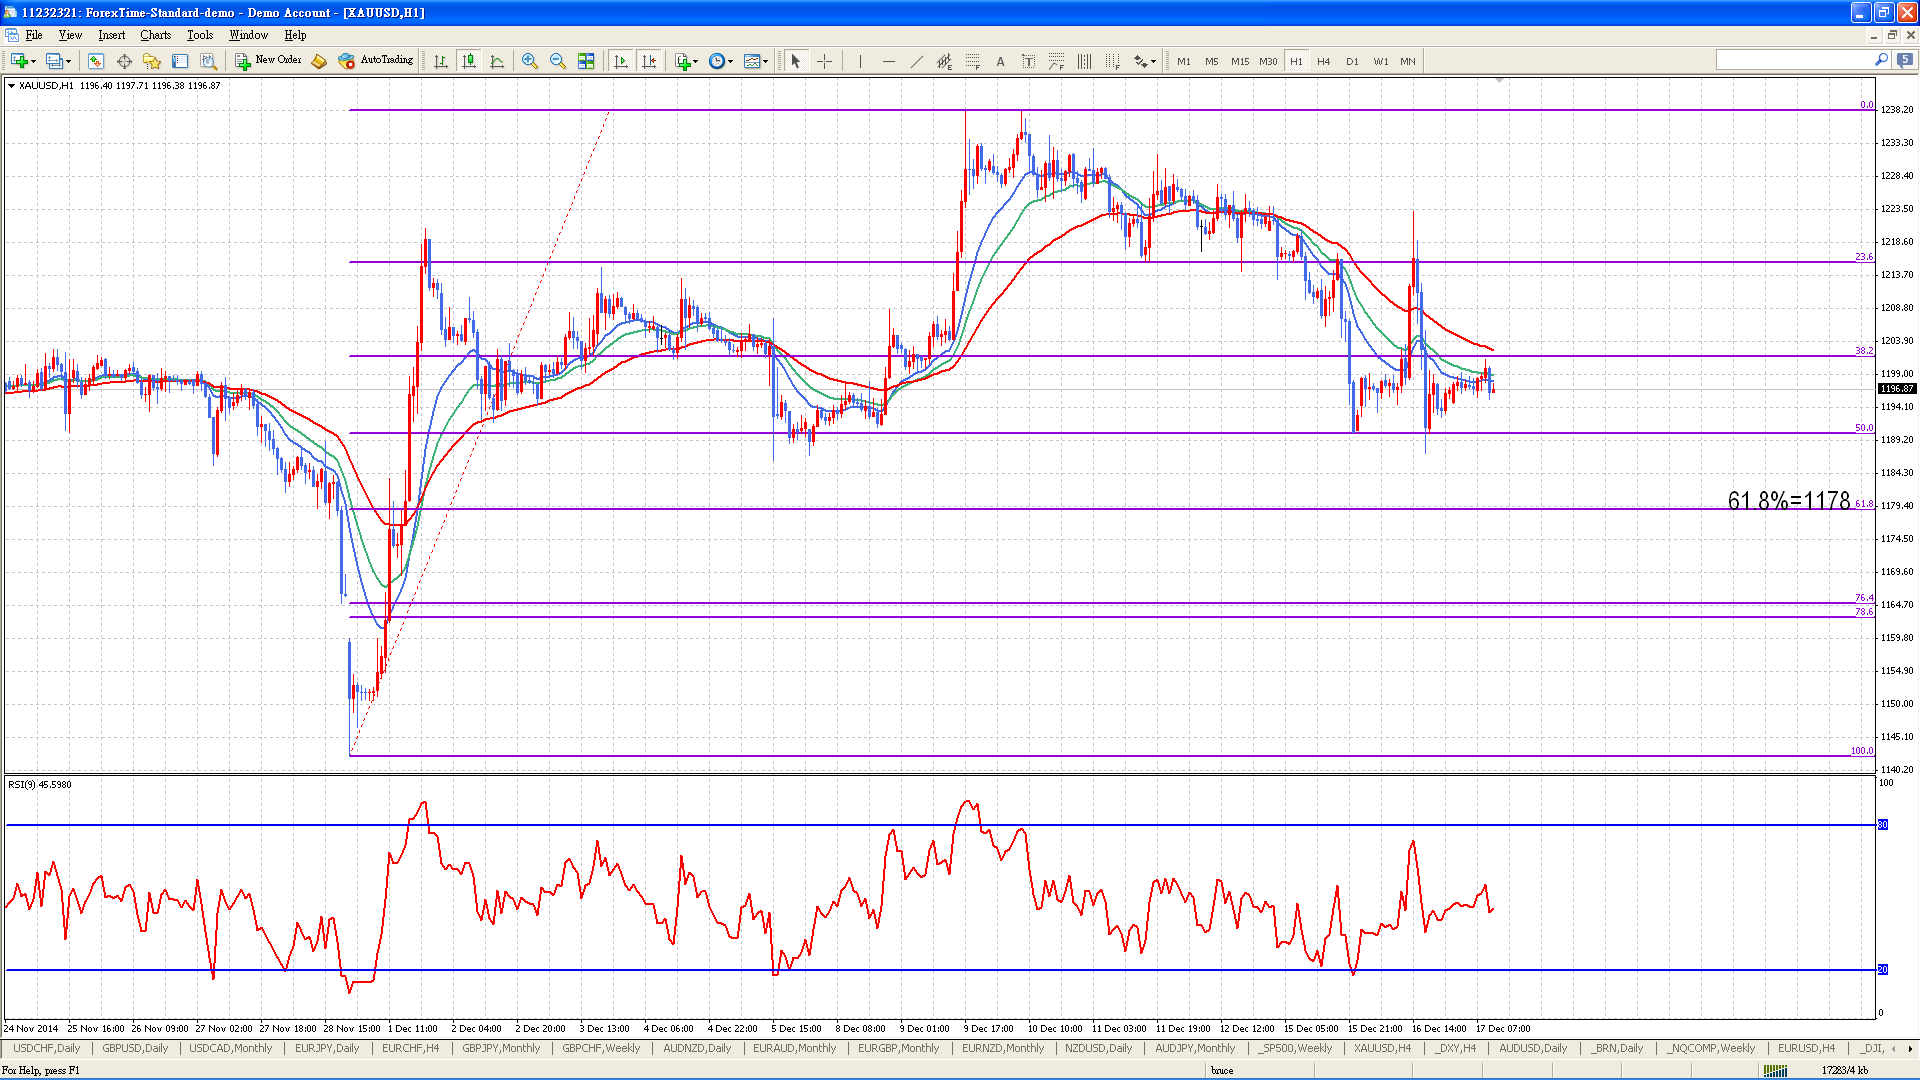Select the crosshair tool

pos(824,61)
